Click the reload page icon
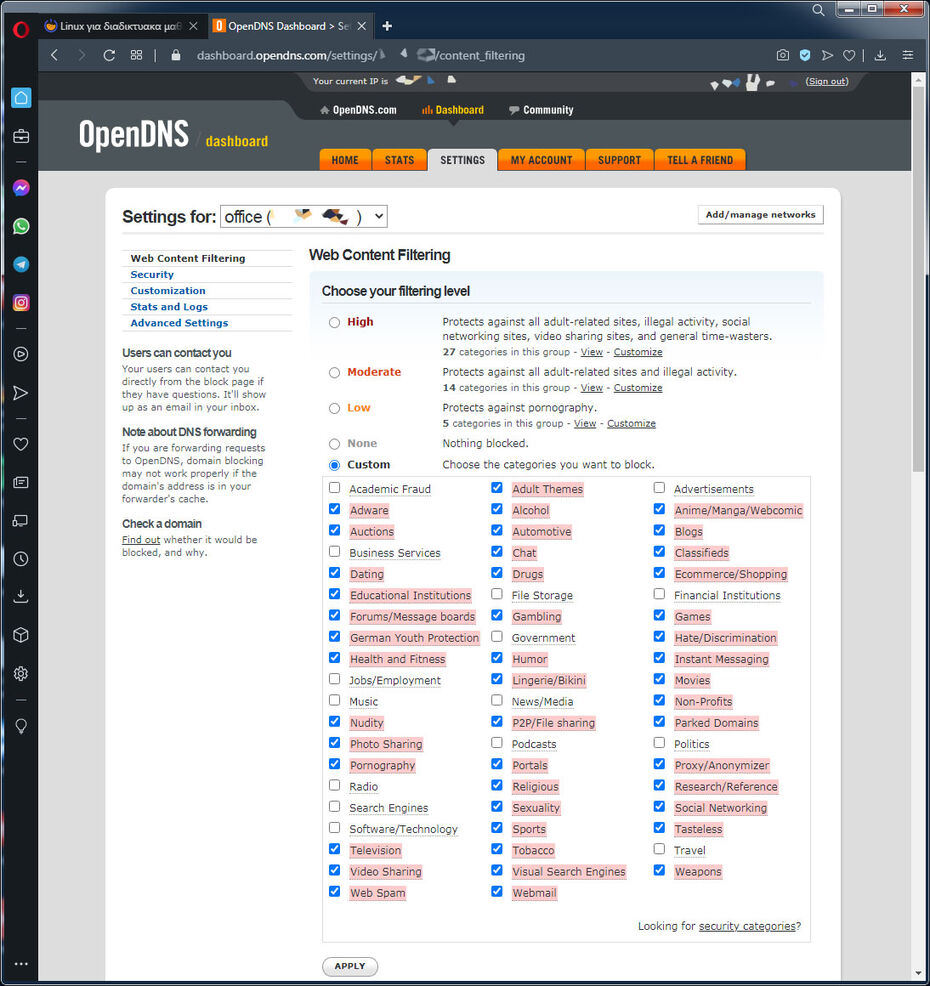 coord(109,55)
